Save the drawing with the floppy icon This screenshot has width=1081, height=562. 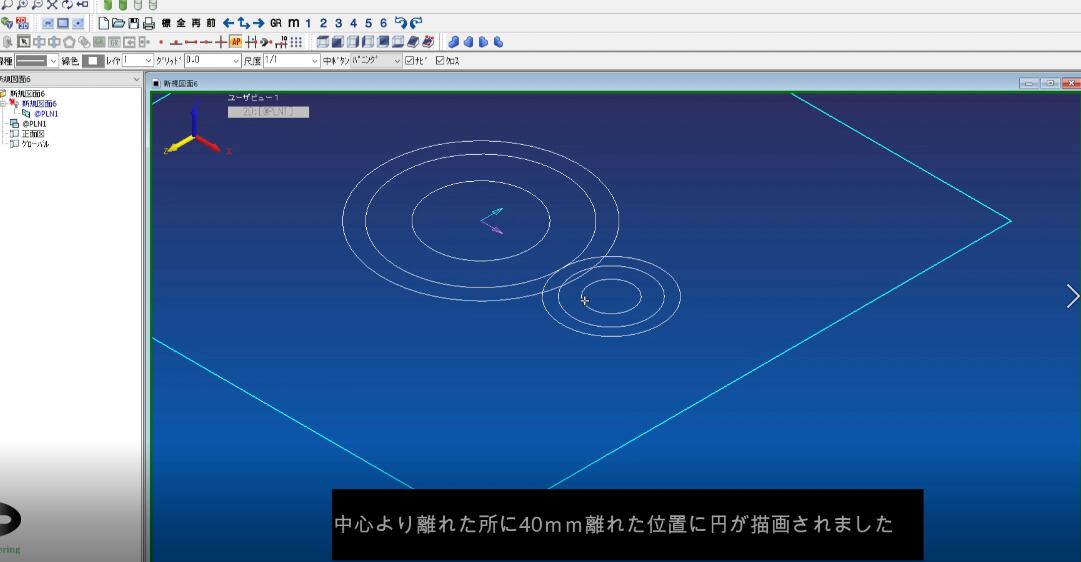click(x=134, y=23)
